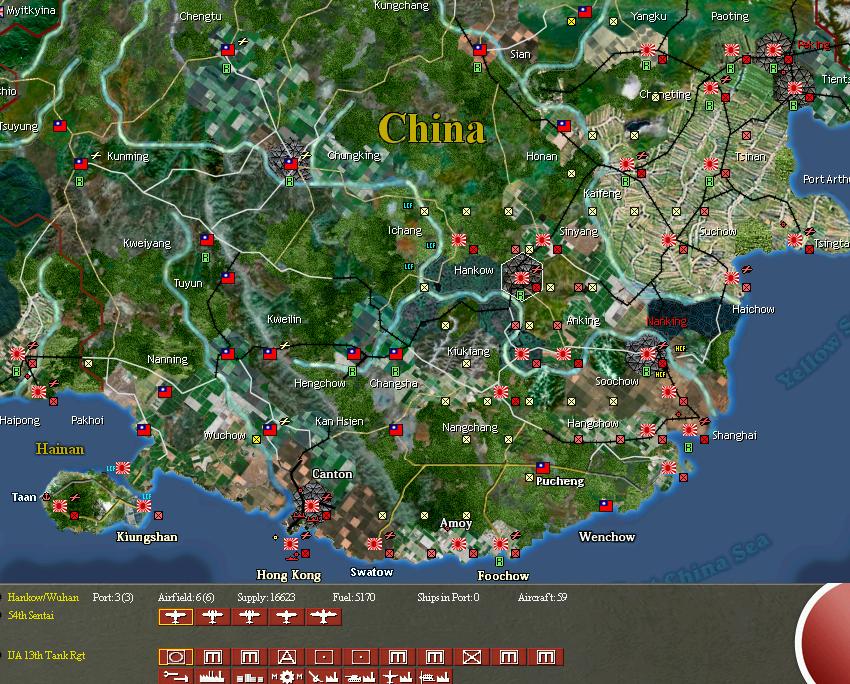Image resolution: width=850 pixels, height=684 pixels.
Task: Click the wrench repair icon in the base panel
Action: 177,674
